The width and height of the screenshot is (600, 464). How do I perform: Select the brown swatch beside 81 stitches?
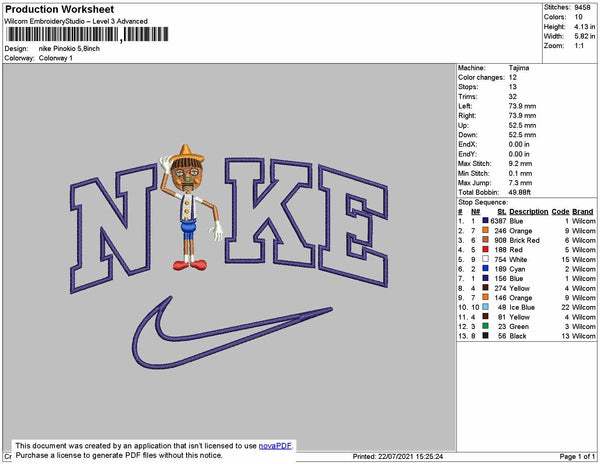coord(485,316)
